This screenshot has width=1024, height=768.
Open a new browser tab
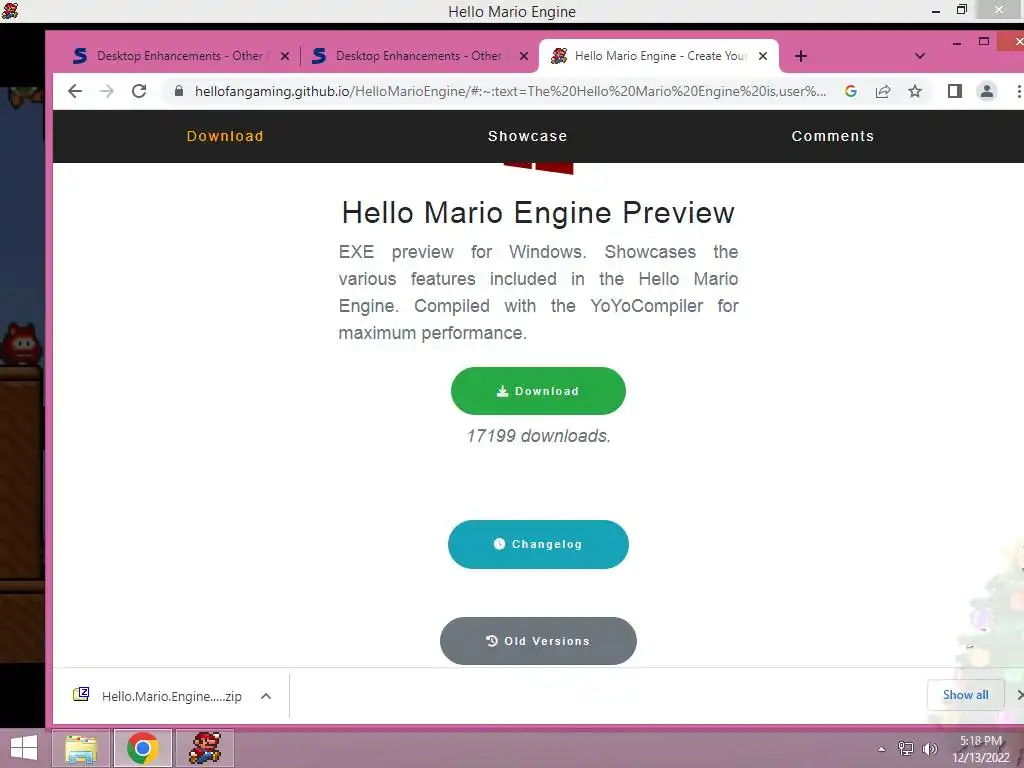[801, 56]
